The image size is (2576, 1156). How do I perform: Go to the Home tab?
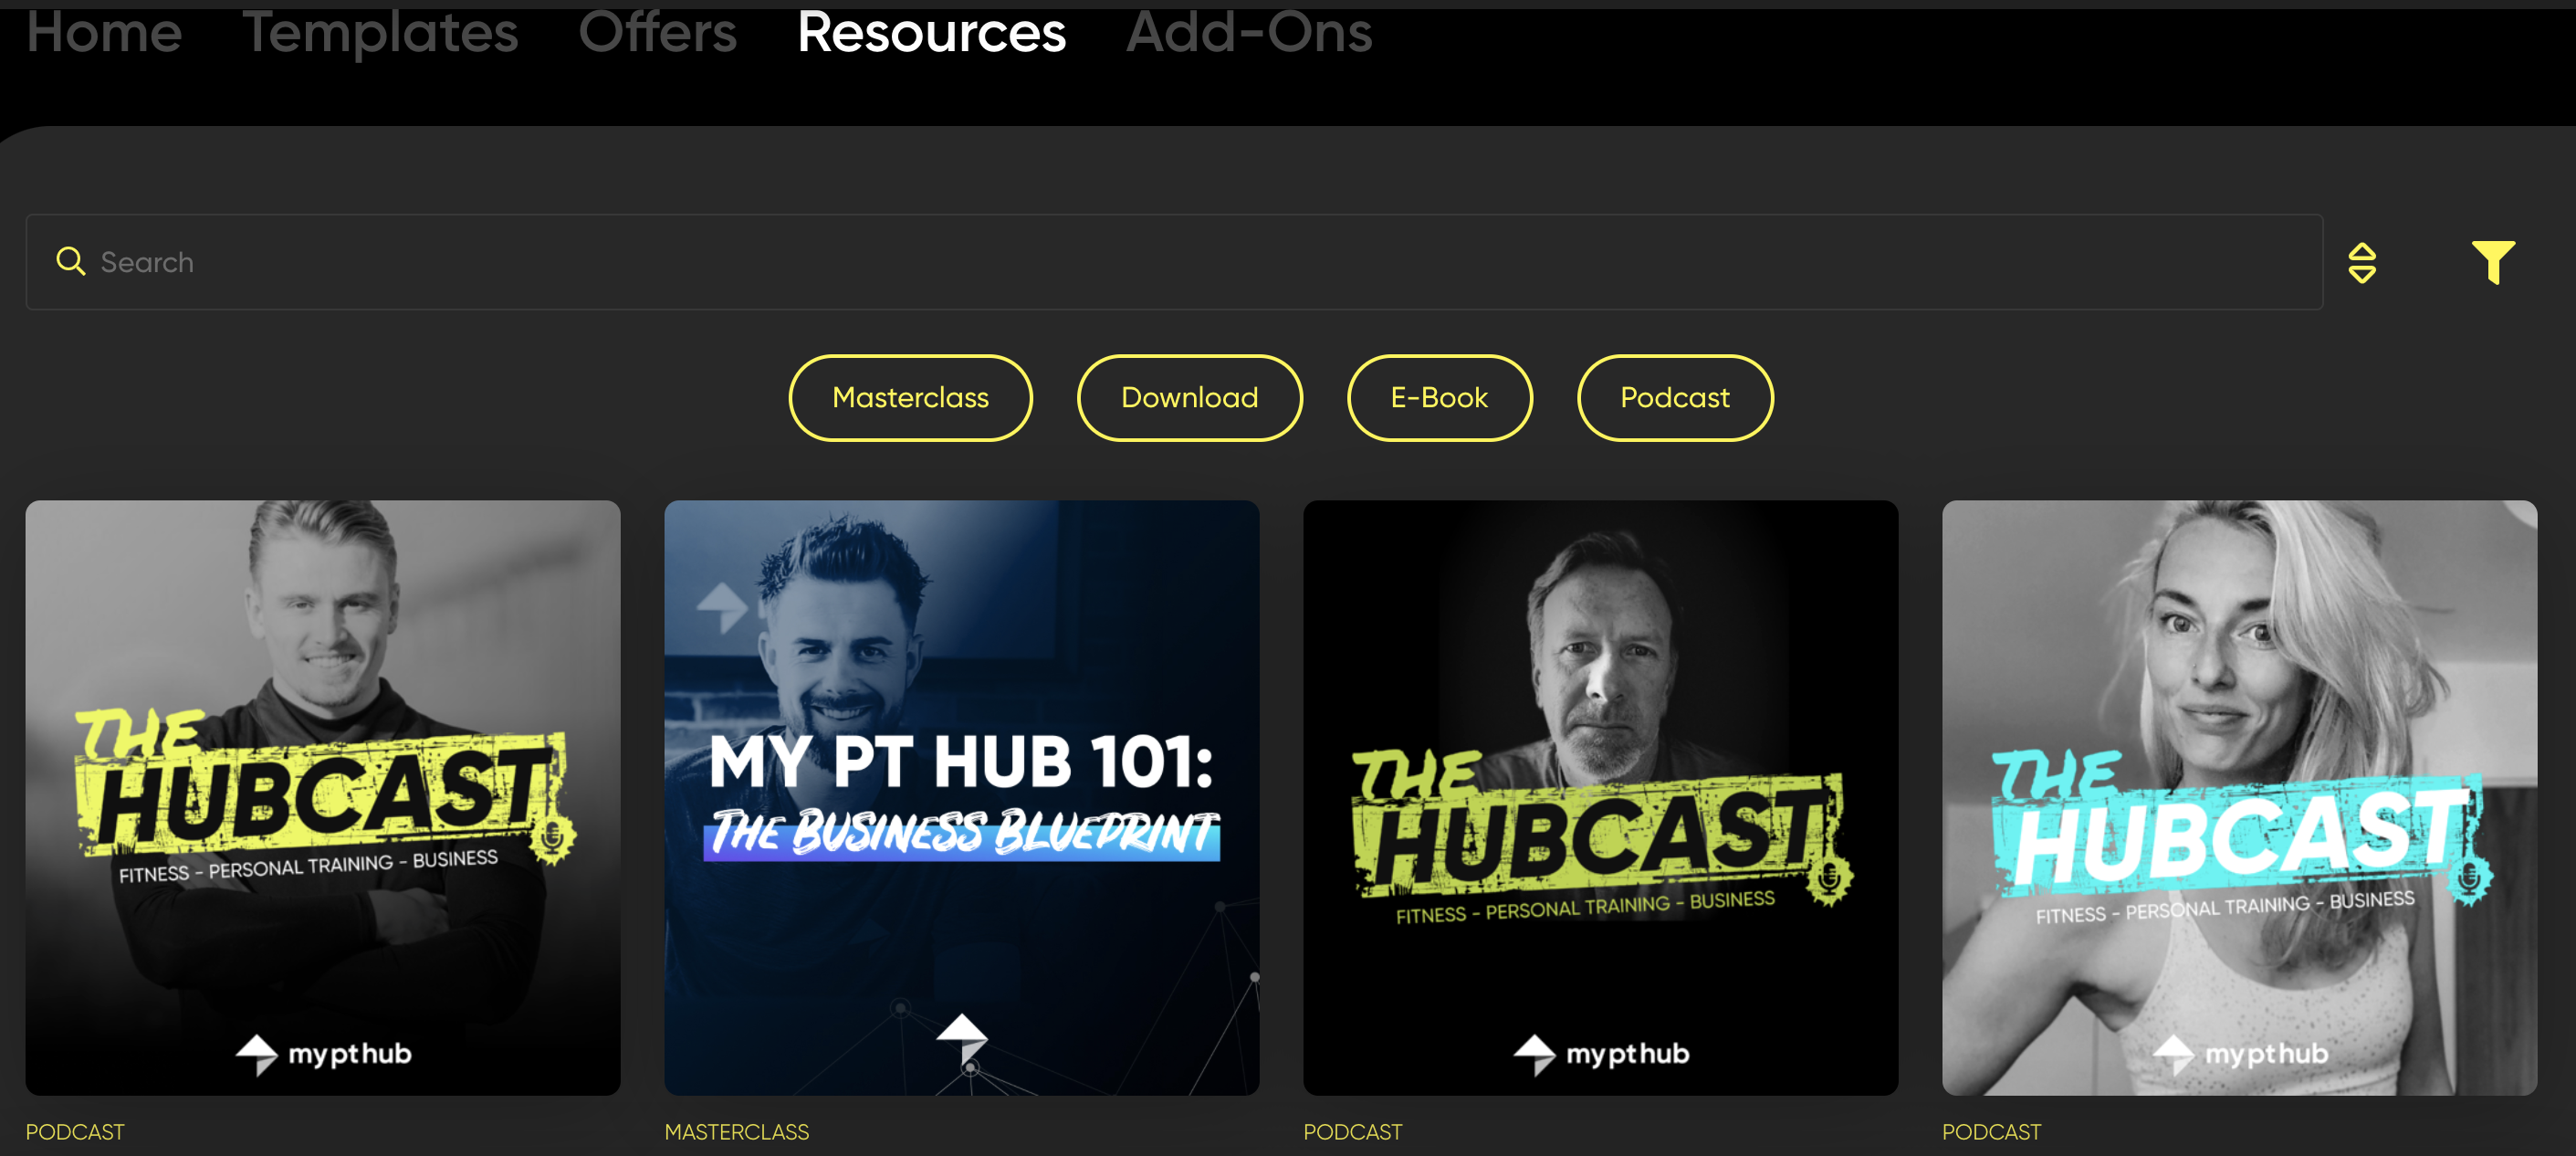[x=104, y=32]
